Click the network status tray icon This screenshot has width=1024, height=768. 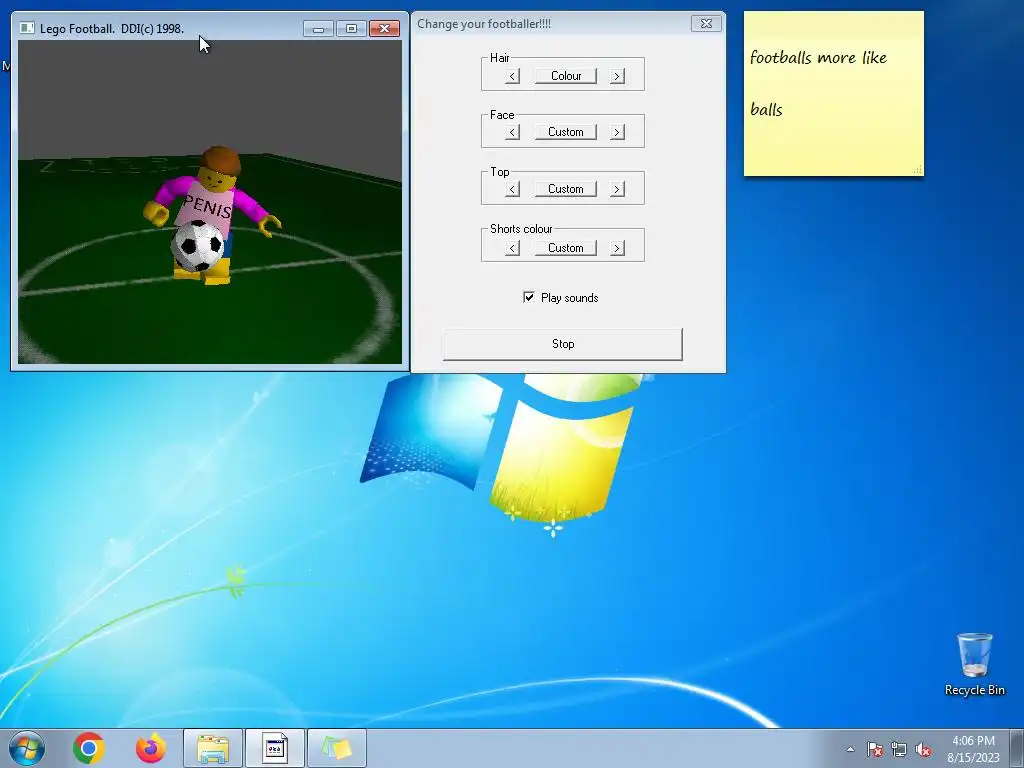(x=899, y=749)
